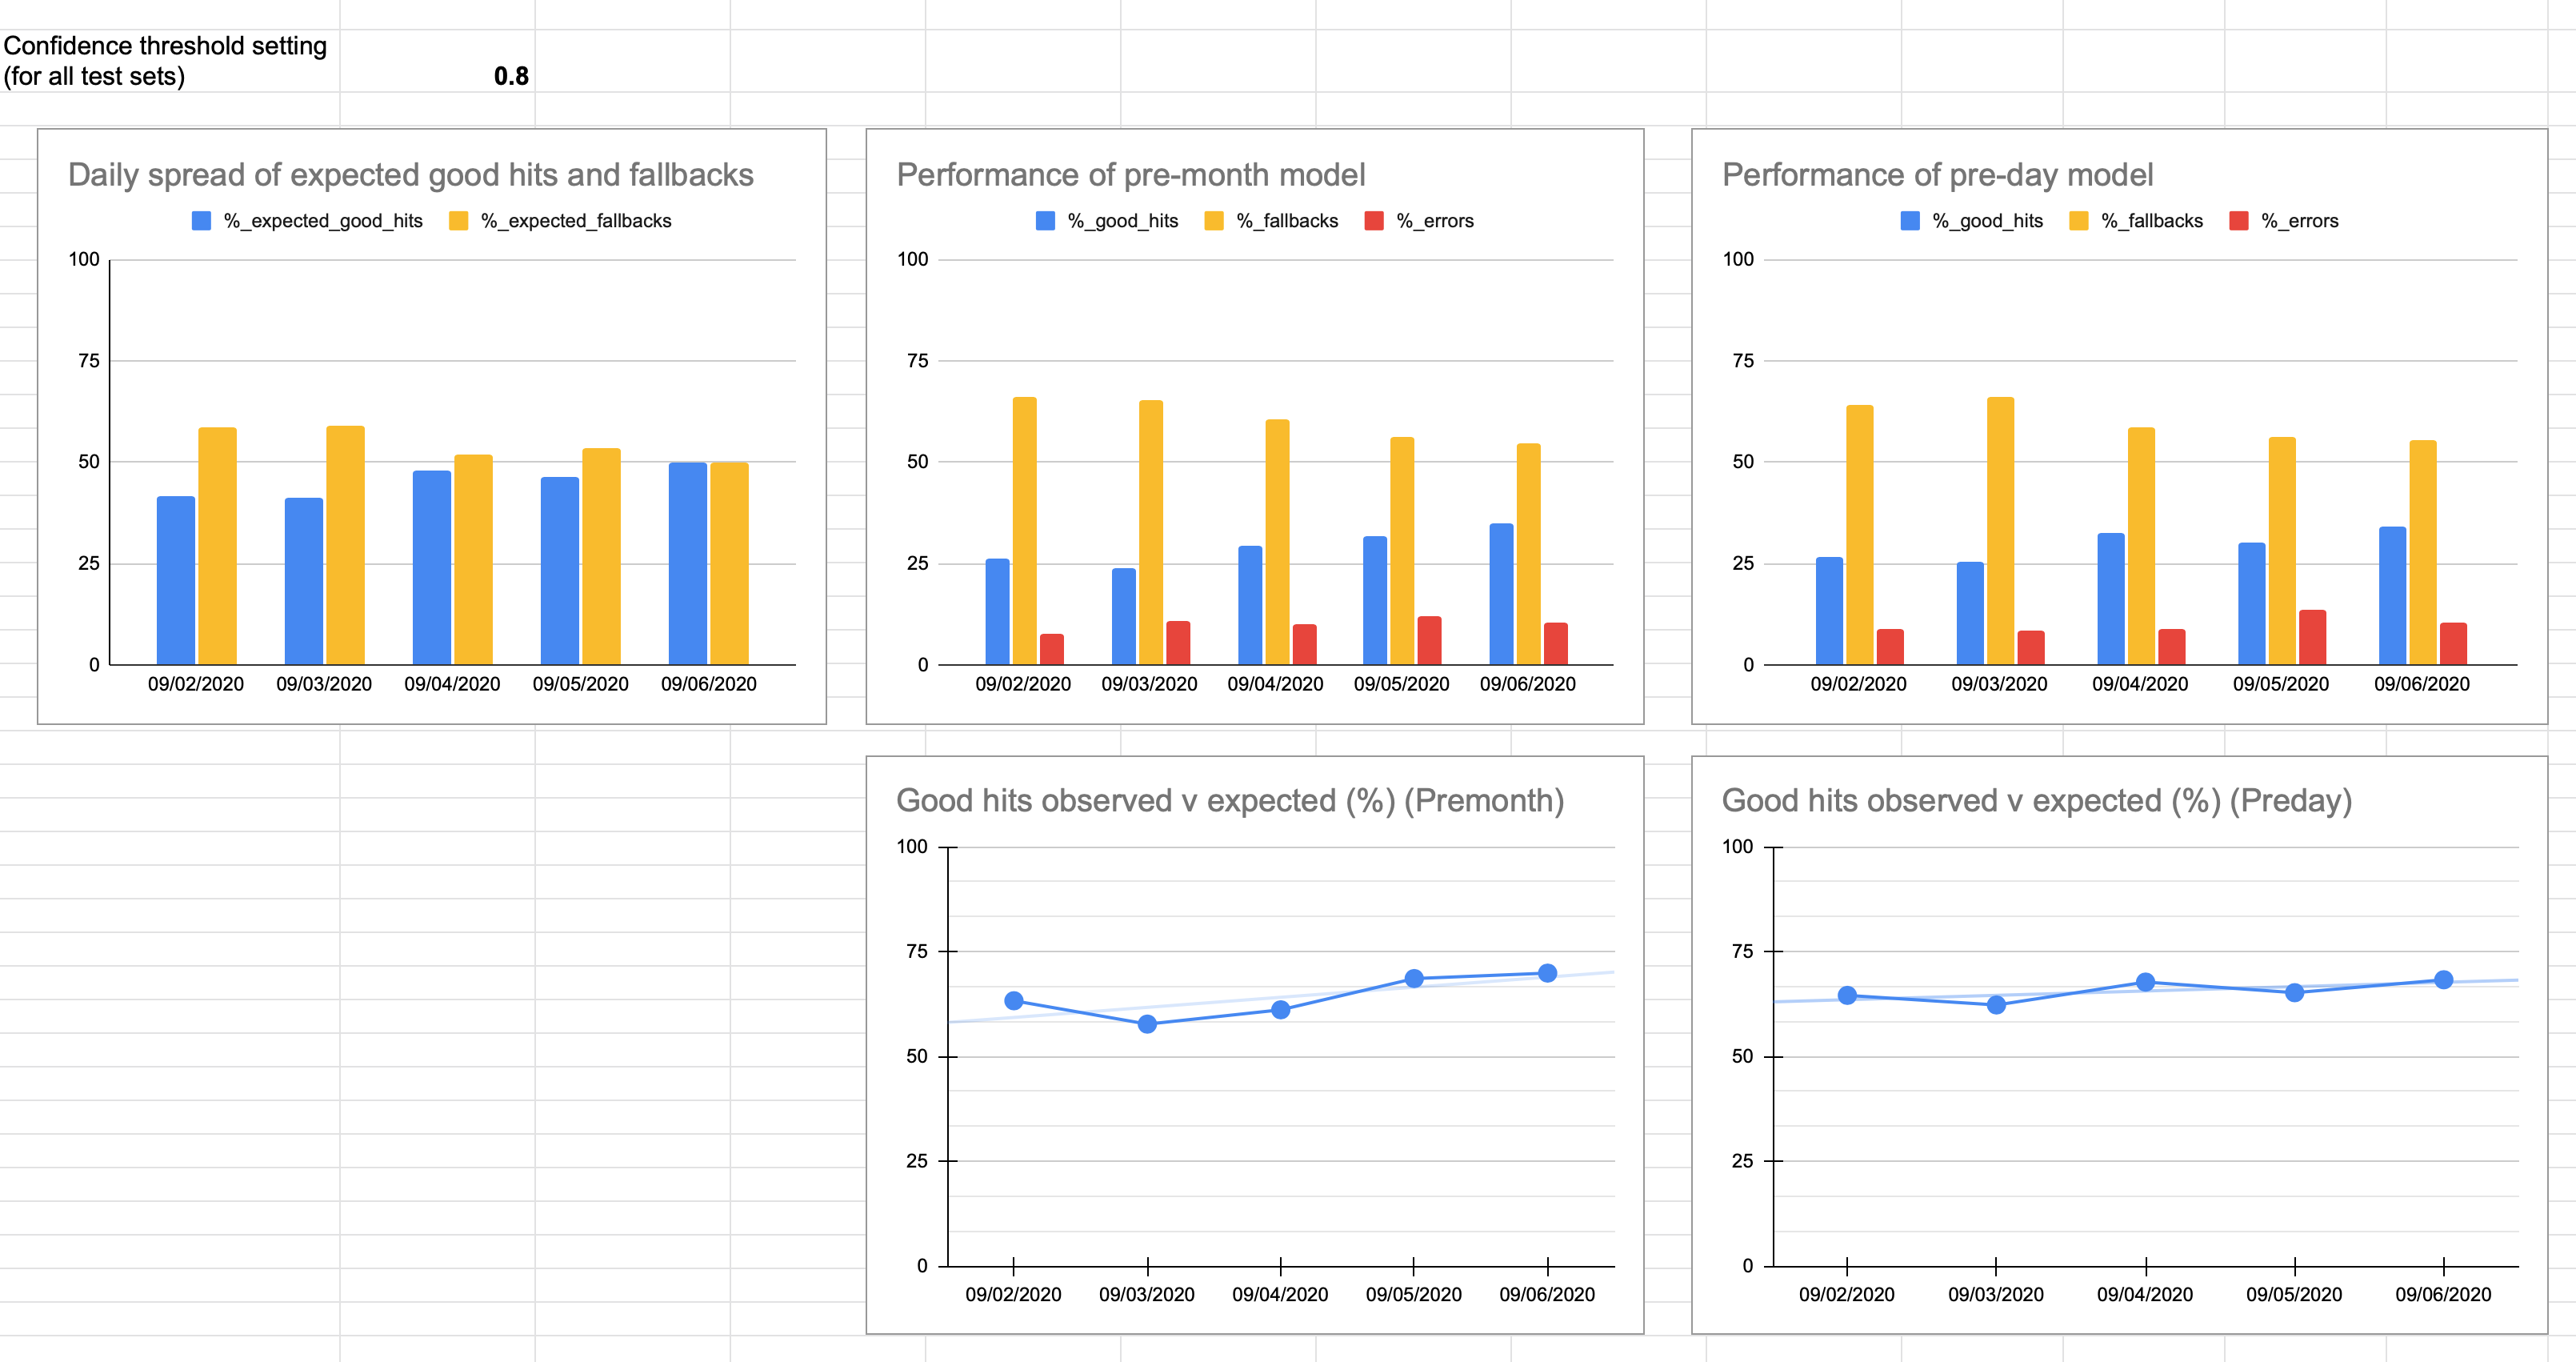Click the blue %_expected_good_hits legend swatch
The image size is (2576, 1362).
point(201,221)
